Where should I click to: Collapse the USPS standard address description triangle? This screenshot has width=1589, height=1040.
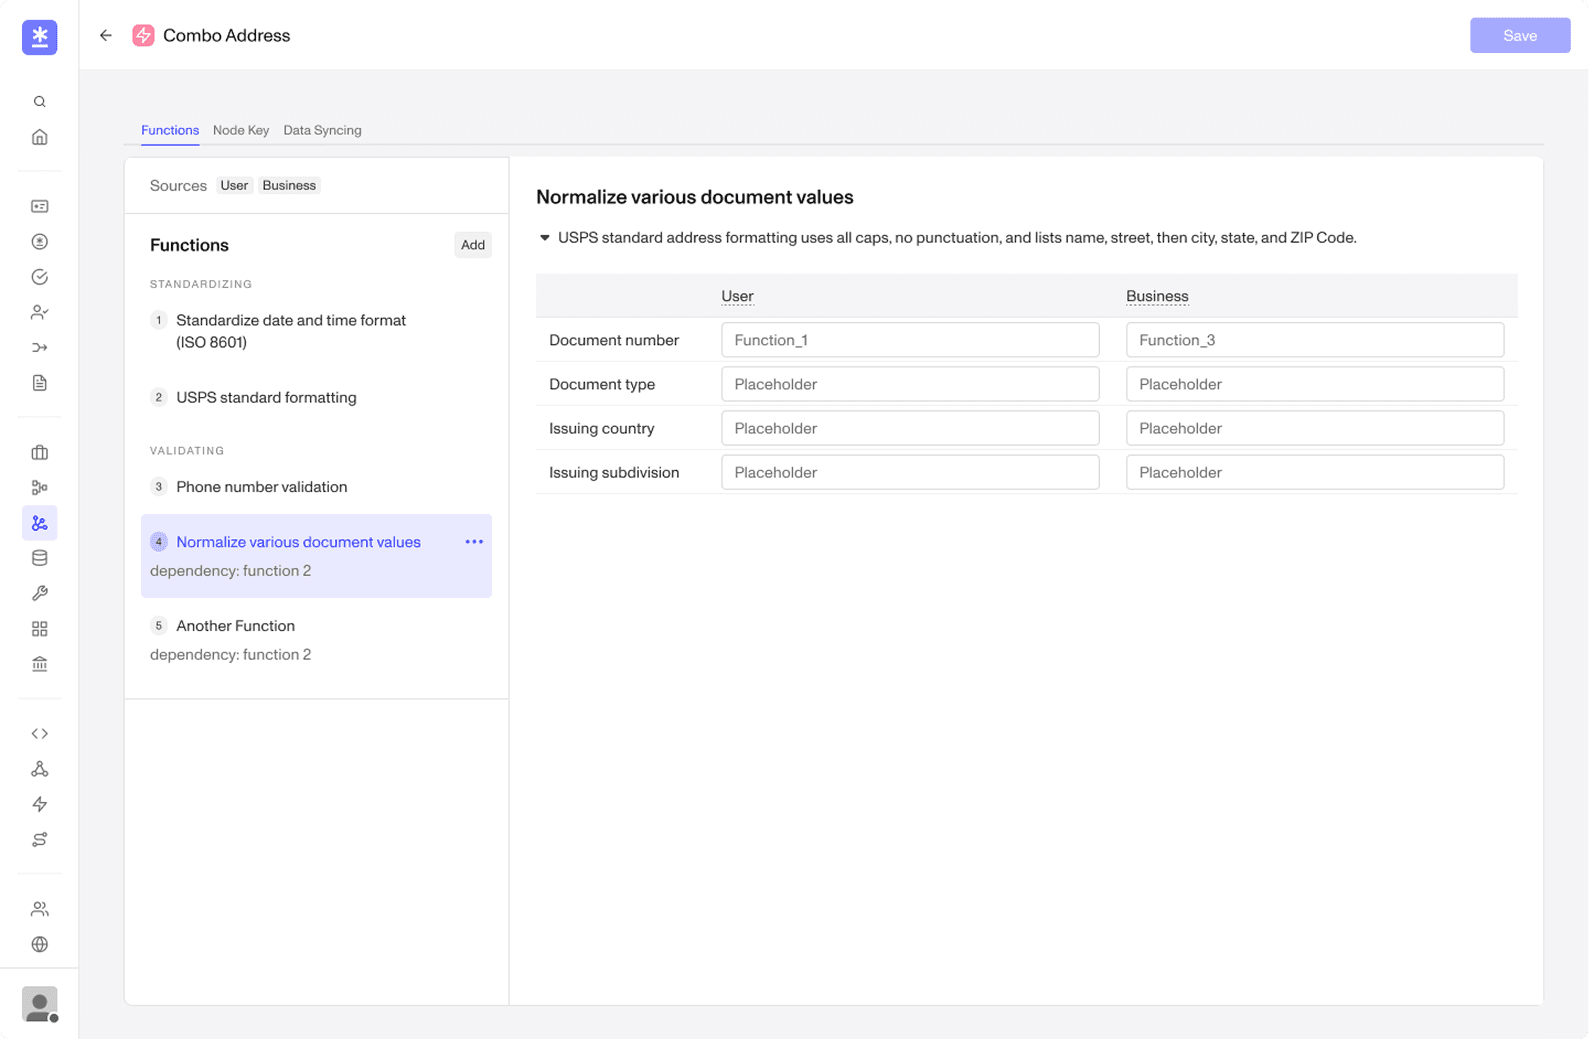(545, 238)
